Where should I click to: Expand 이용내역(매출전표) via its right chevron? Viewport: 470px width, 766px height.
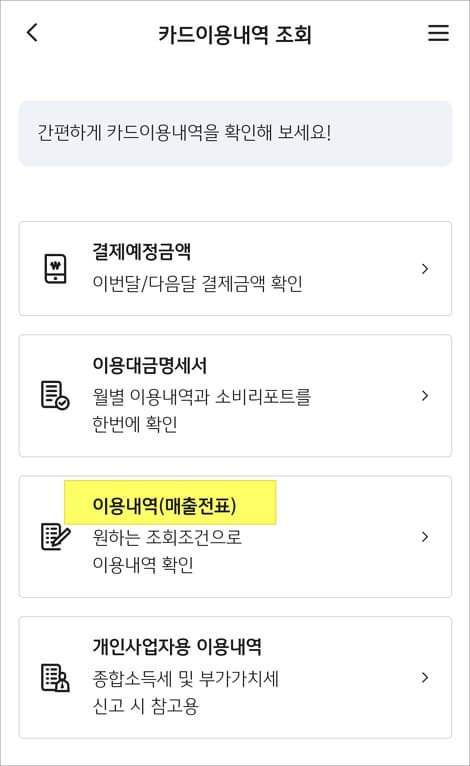(x=425, y=536)
